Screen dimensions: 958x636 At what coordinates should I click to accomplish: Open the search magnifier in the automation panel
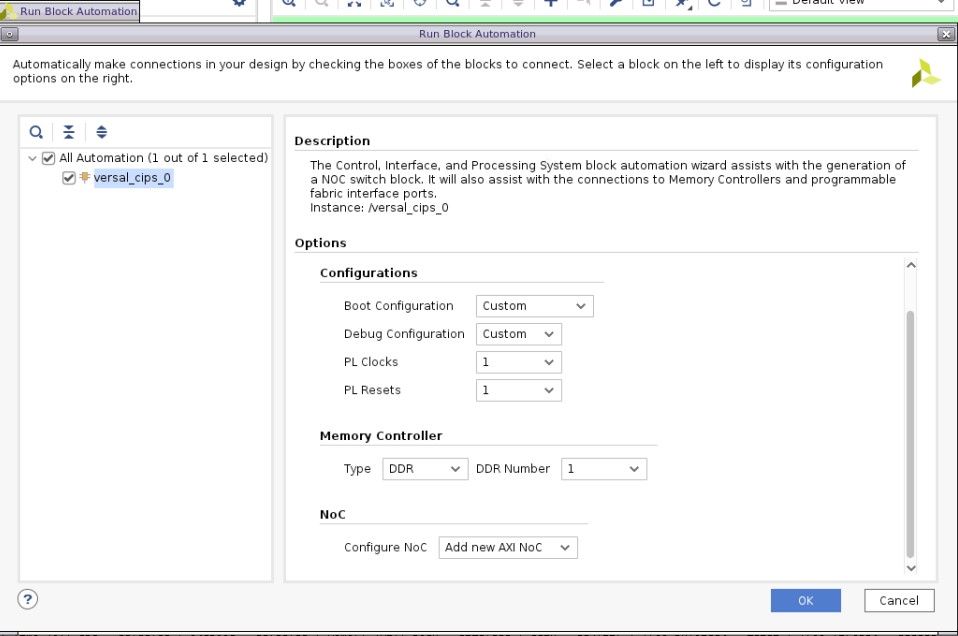tap(36, 131)
